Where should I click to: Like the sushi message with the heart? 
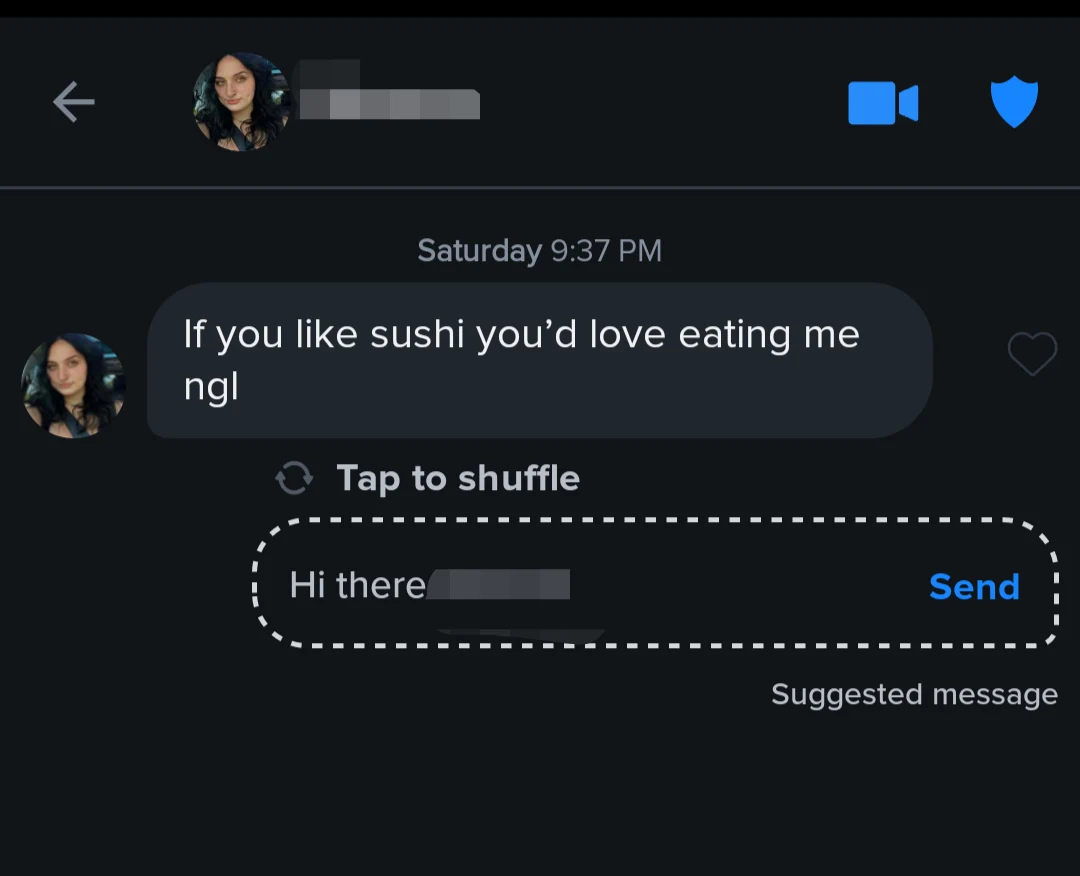(x=1032, y=354)
